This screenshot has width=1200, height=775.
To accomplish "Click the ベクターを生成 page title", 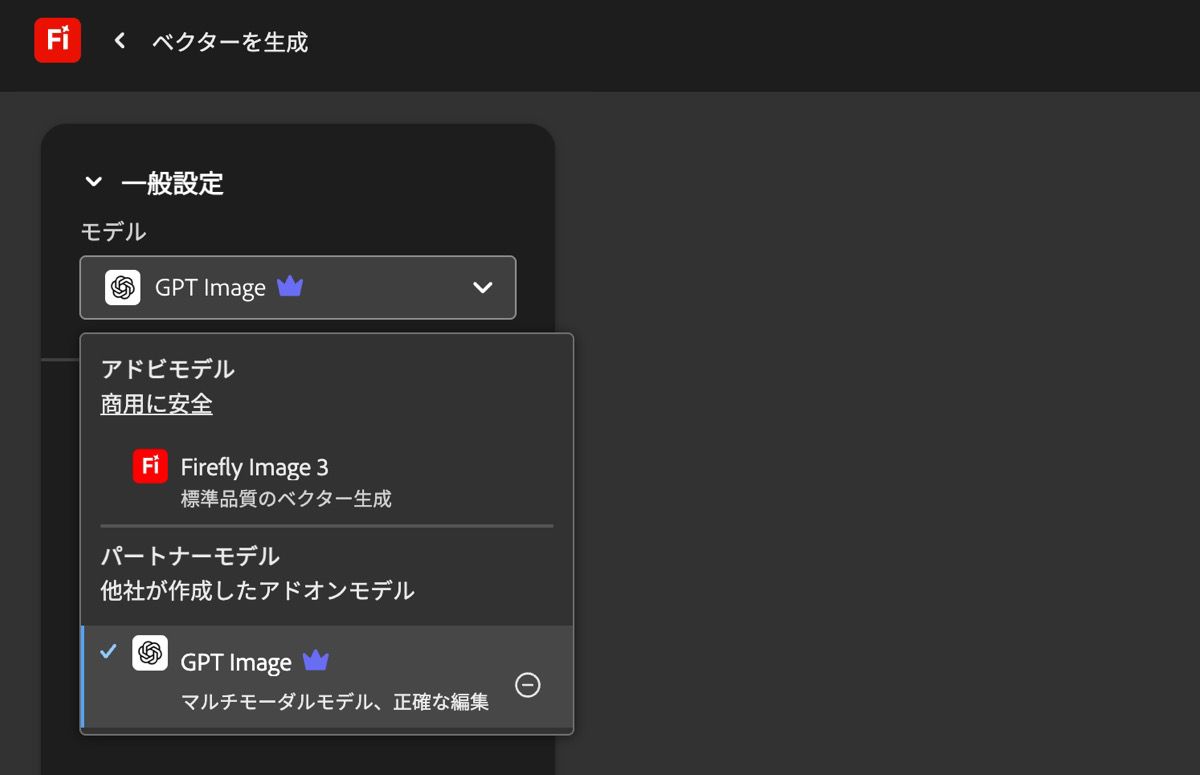I will click(230, 42).
